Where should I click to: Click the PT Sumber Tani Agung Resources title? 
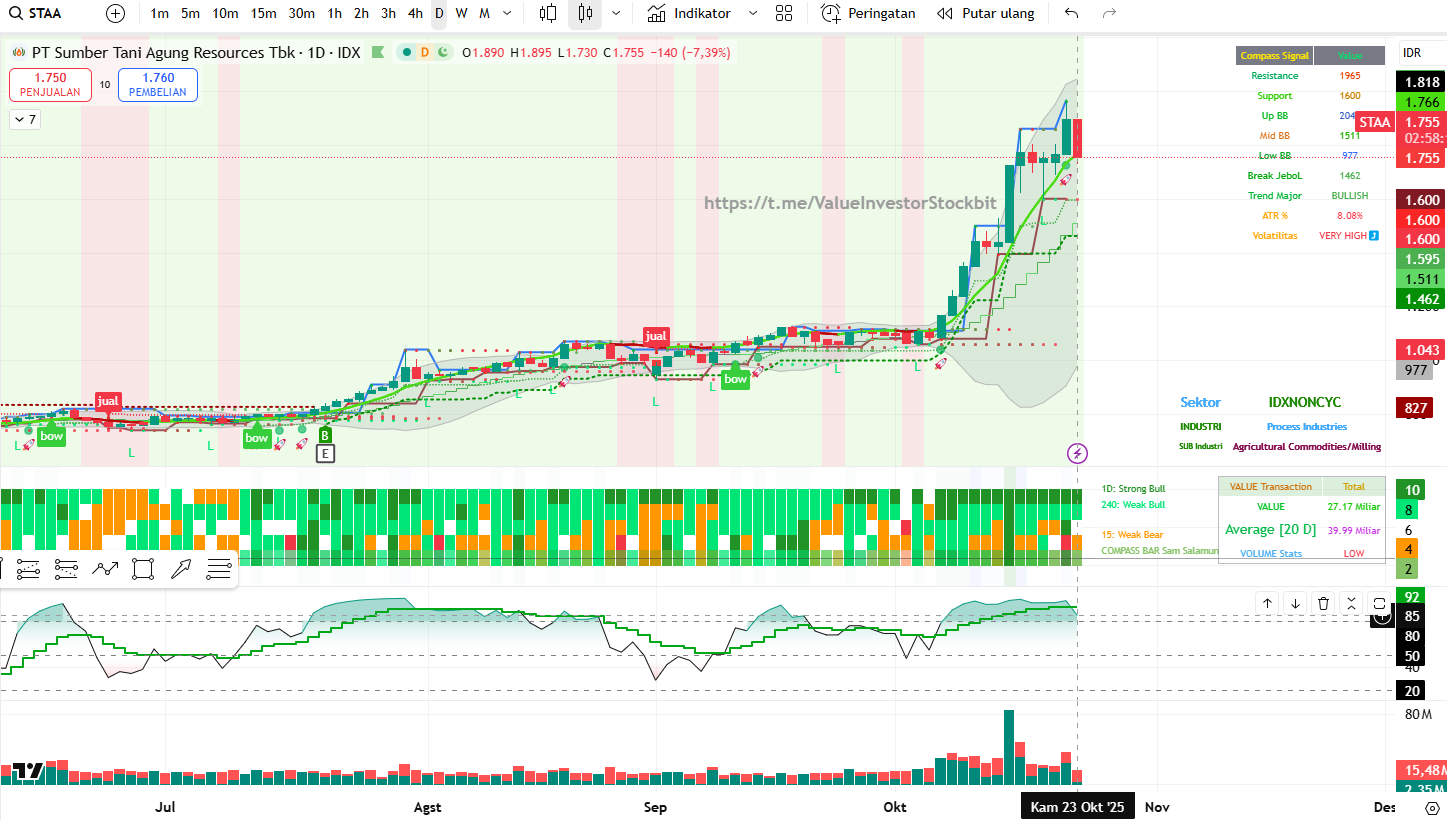[x=164, y=52]
